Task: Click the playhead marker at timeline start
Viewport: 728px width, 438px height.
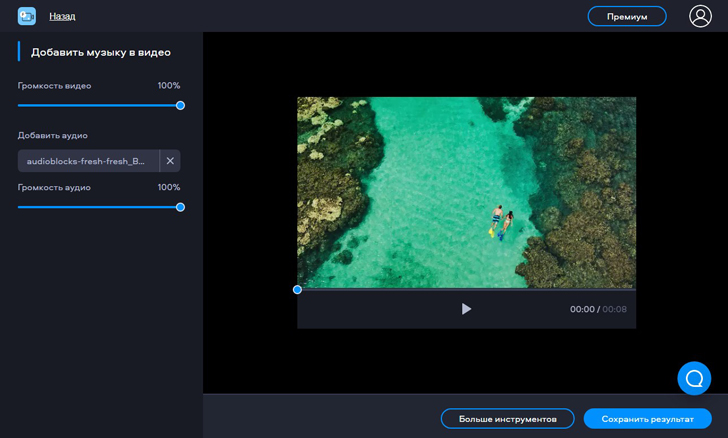Action: click(x=297, y=290)
